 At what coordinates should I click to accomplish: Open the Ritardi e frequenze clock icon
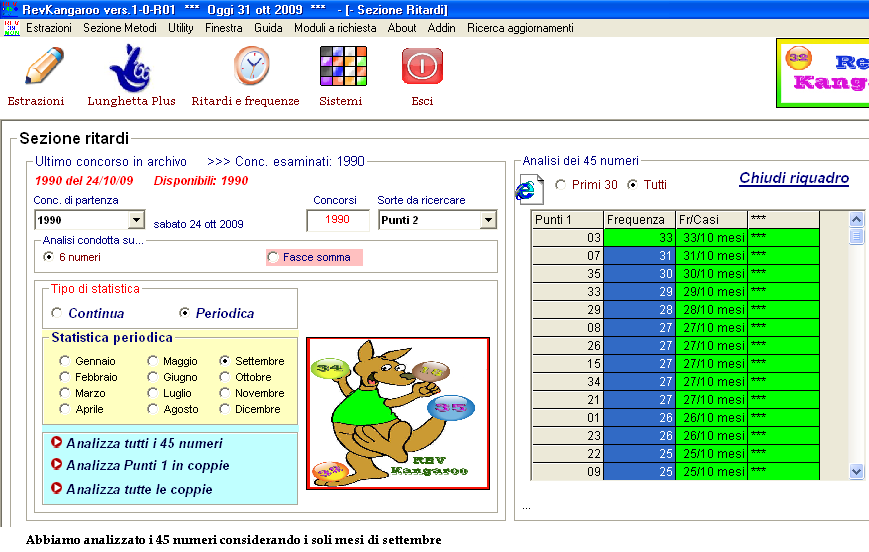252,66
